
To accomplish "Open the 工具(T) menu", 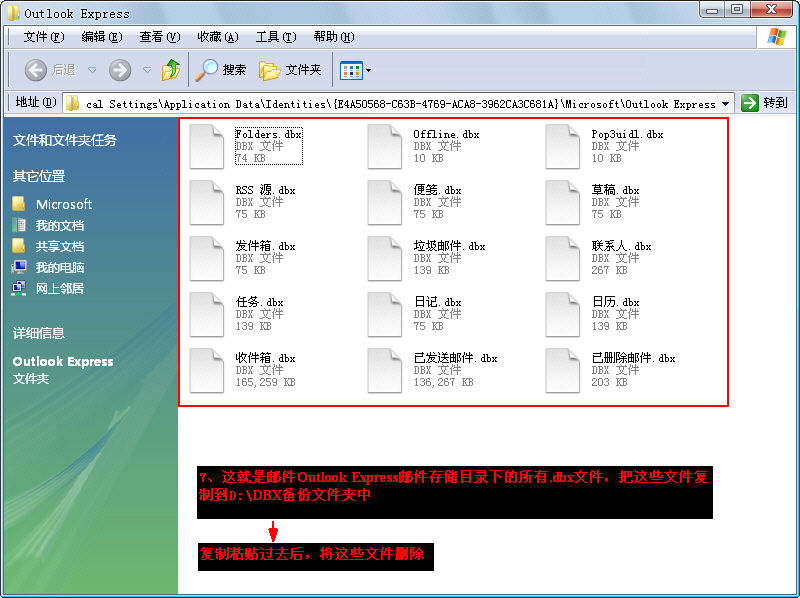I will [x=276, y=37].
